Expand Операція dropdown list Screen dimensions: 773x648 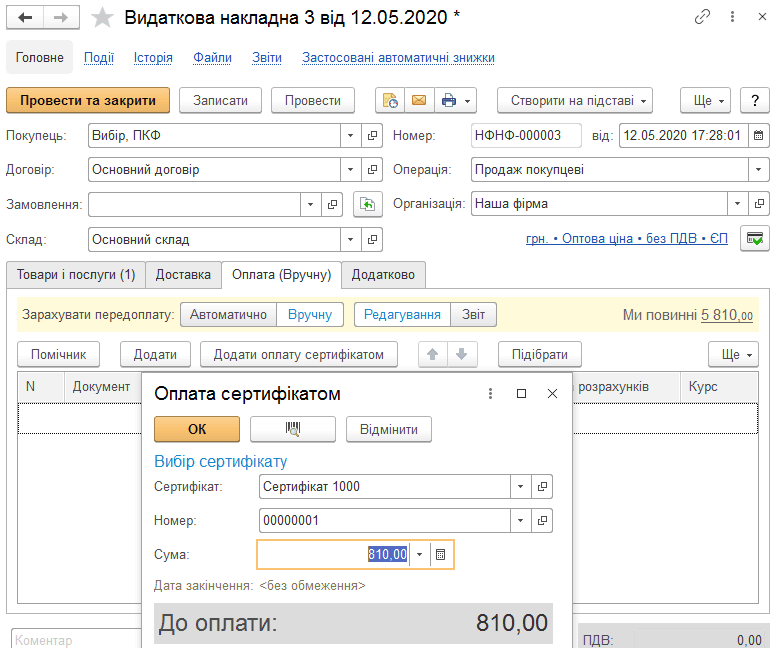(x=759, y=170)
